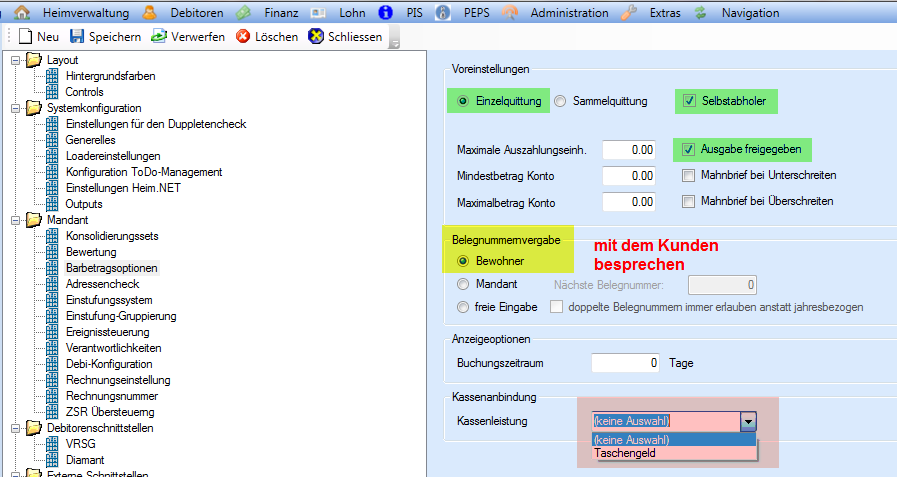This screenshot has height=477, width=897.
Task: Click the Extras wrench icon
Action: pos(629,12)
